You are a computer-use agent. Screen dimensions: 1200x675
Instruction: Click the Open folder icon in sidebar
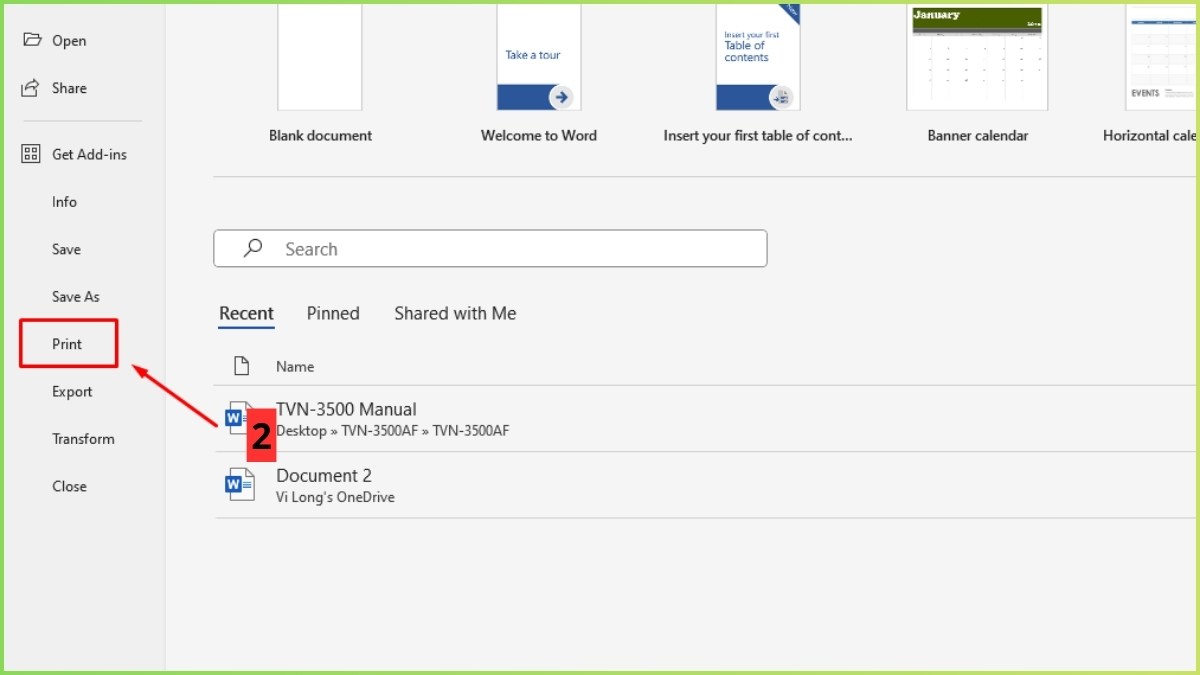click(x=32, y=40)
